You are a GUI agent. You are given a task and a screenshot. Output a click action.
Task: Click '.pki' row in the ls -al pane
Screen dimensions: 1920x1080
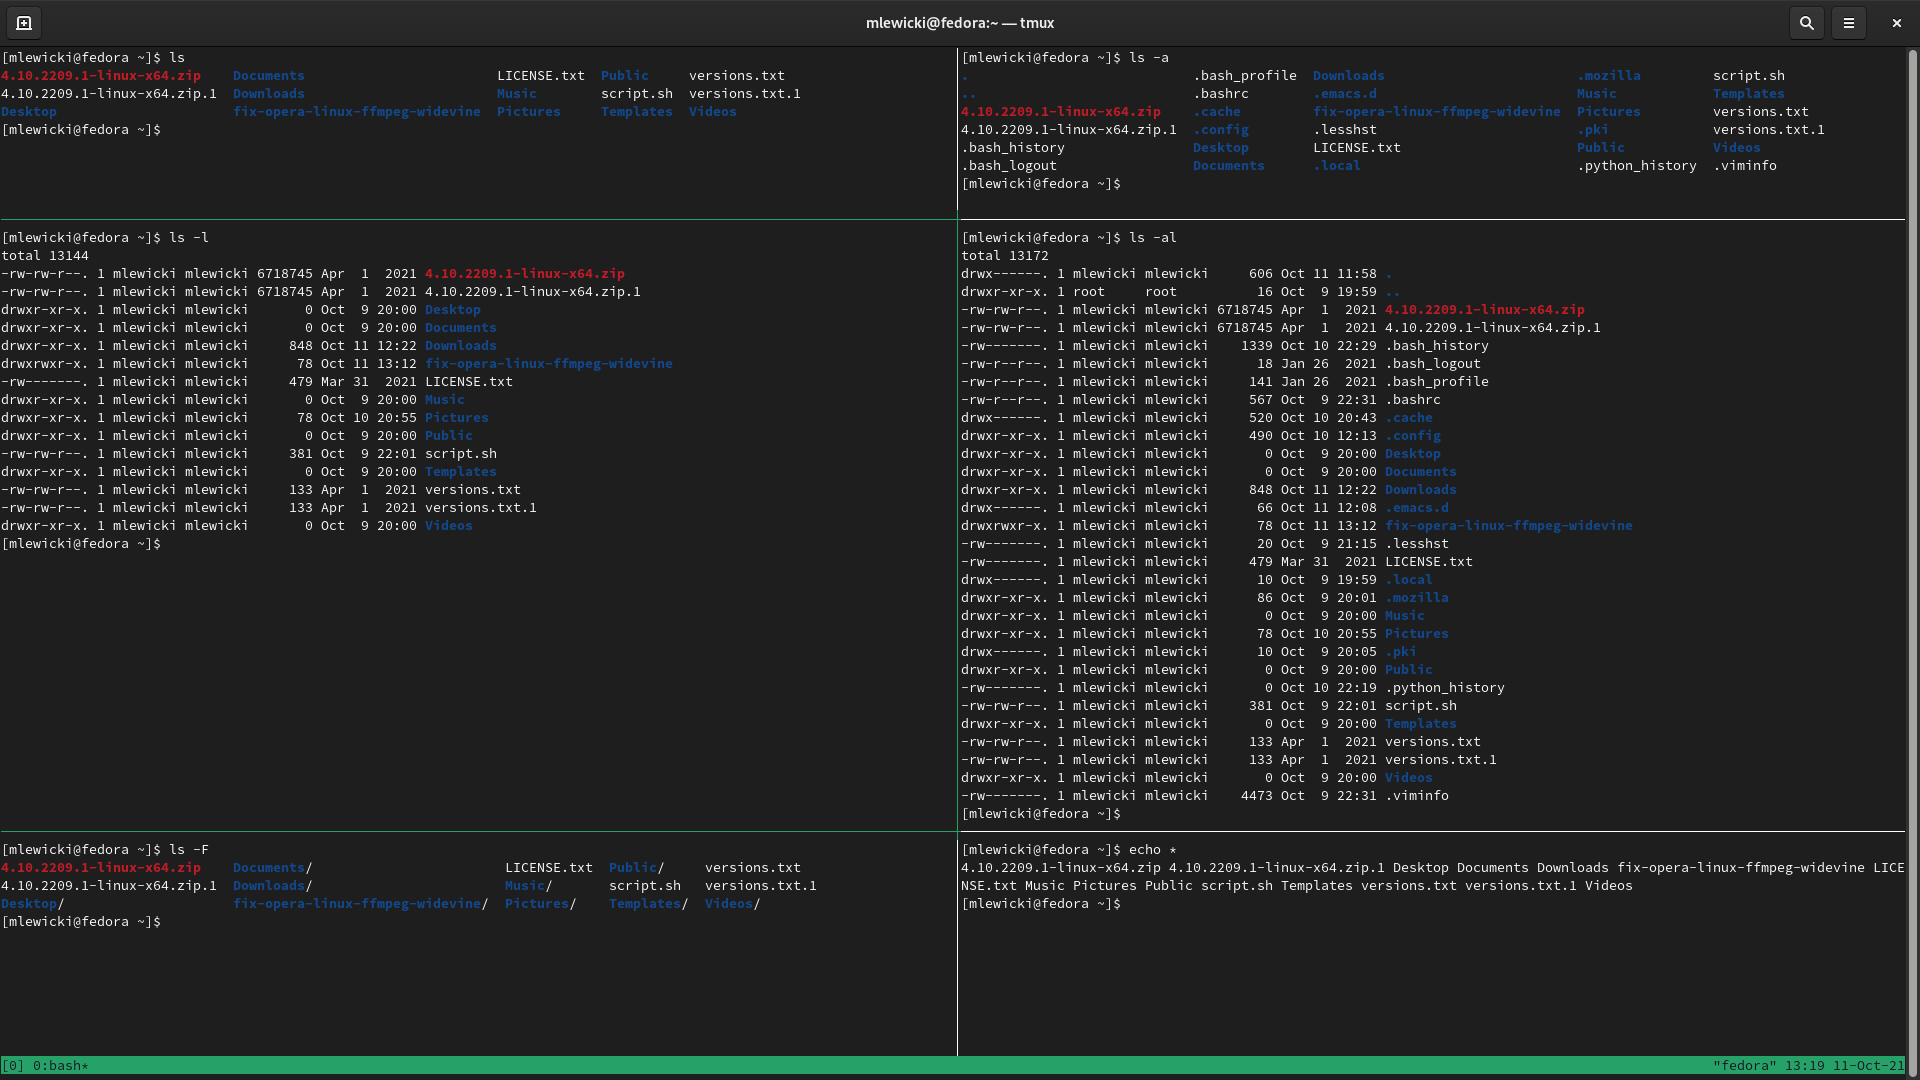click(1189, 652)
